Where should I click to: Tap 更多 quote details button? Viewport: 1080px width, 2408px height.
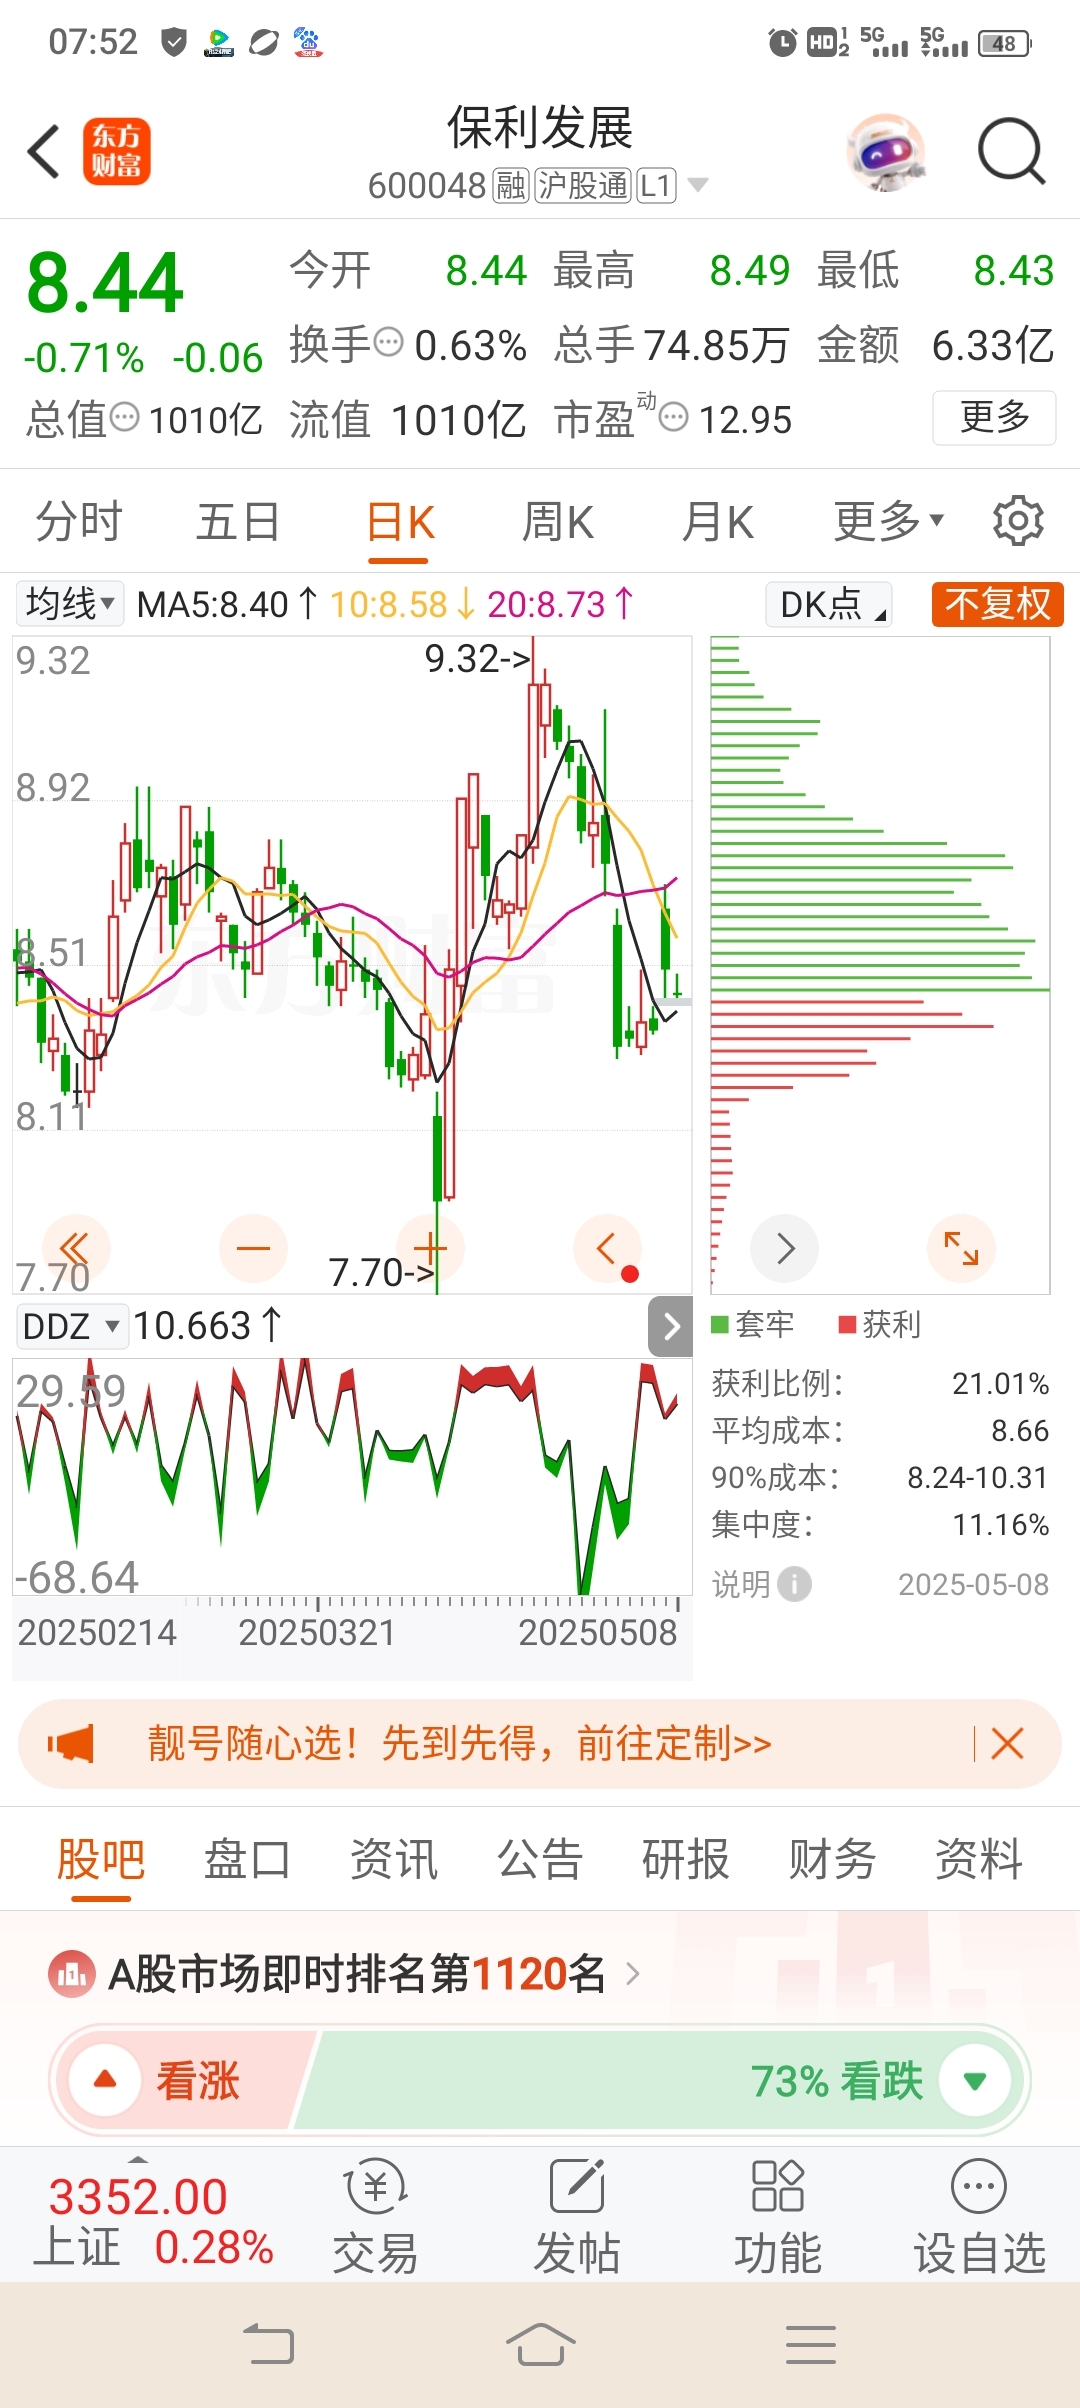tap(994, 417)
